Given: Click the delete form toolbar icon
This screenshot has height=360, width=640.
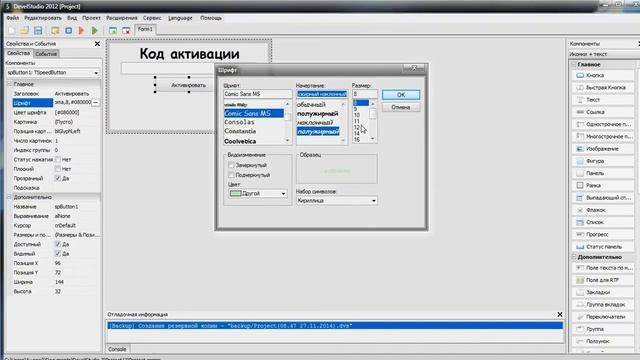Looking at the screenshot, I should coord(126,31).
